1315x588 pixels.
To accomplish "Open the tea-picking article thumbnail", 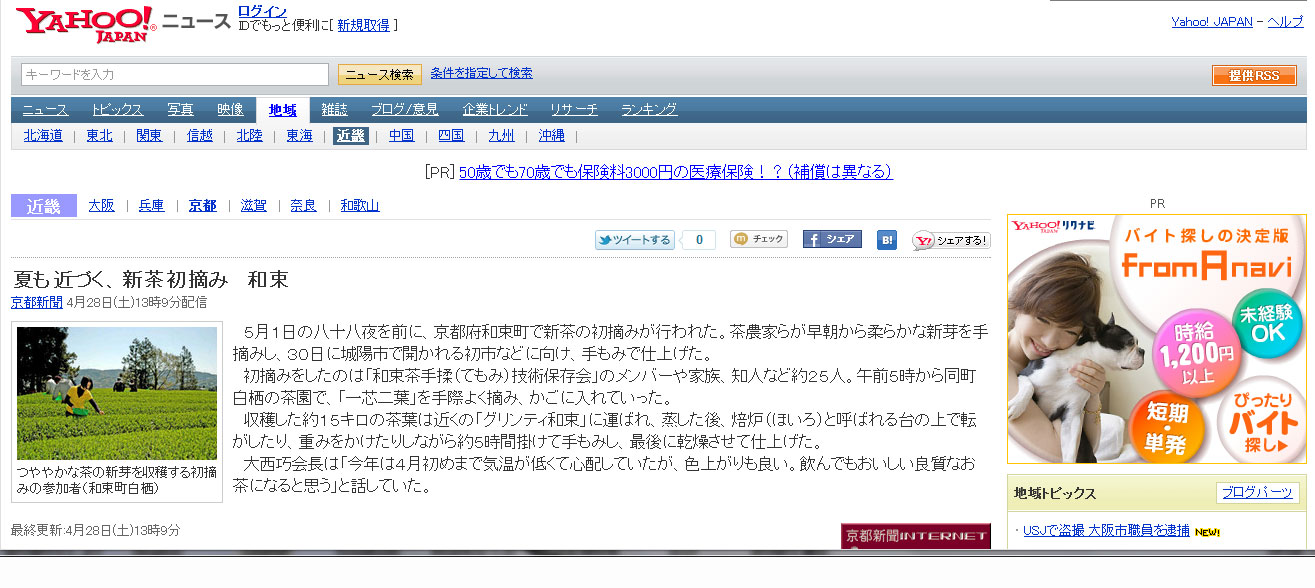I will 117,393.
